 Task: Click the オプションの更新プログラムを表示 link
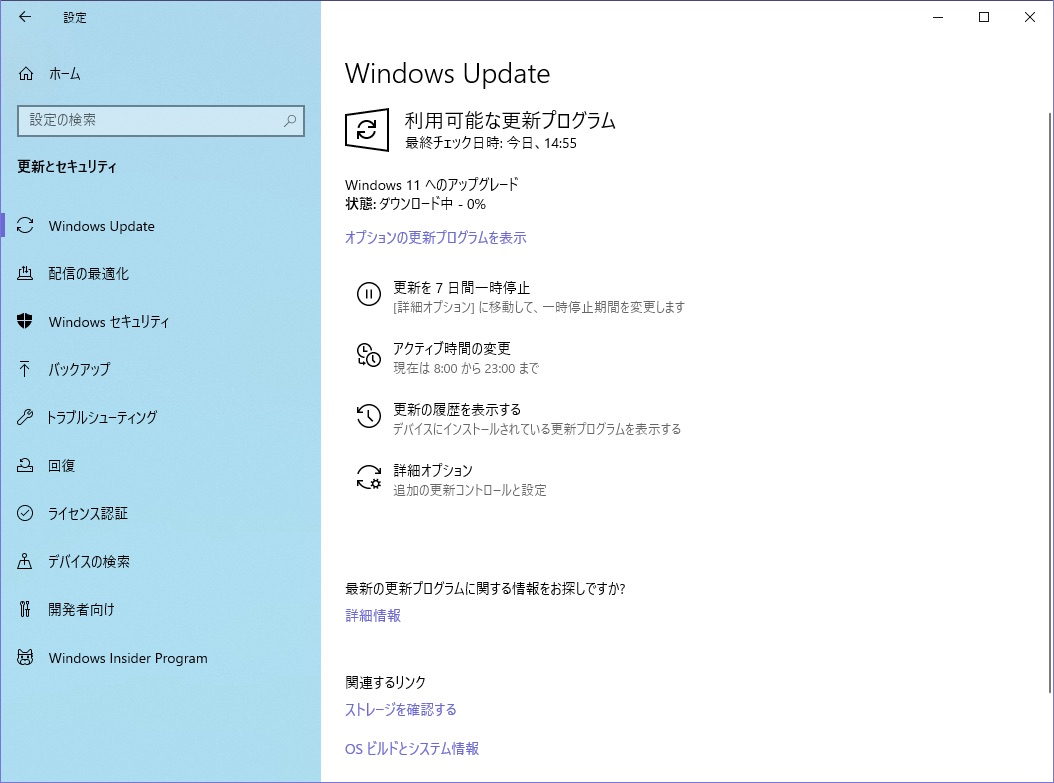point(436,237)
